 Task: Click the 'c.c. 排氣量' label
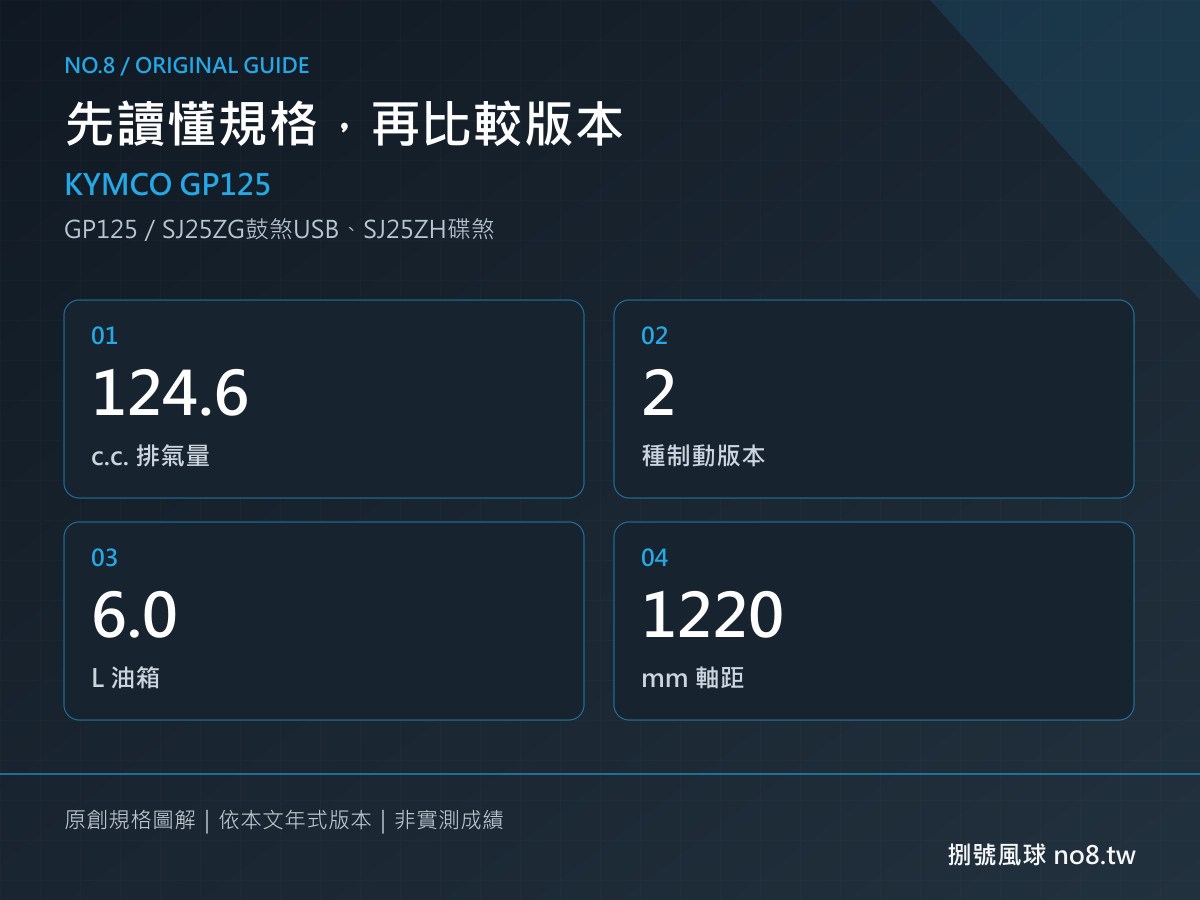151,456
